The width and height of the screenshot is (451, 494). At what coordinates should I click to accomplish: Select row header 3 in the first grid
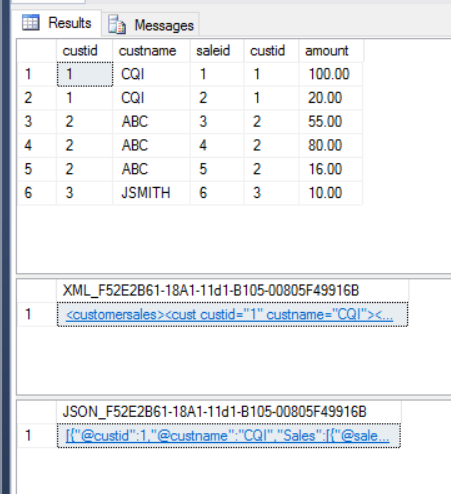37,122
